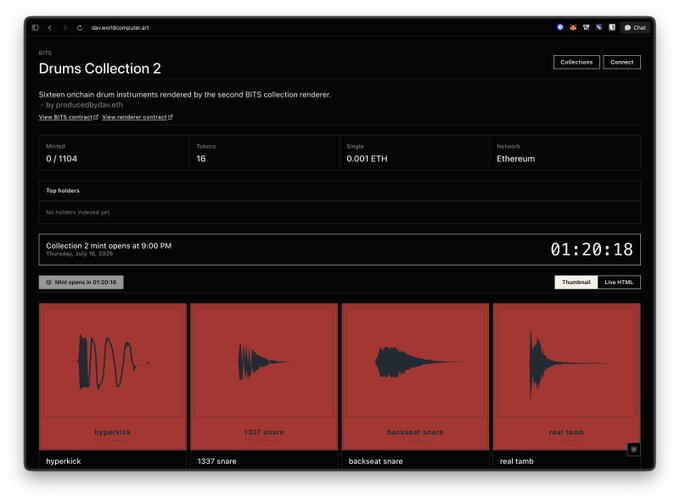The image size is (680, 503).
Task: Toggle the browser sidebar icon
Action: (35, 28)
